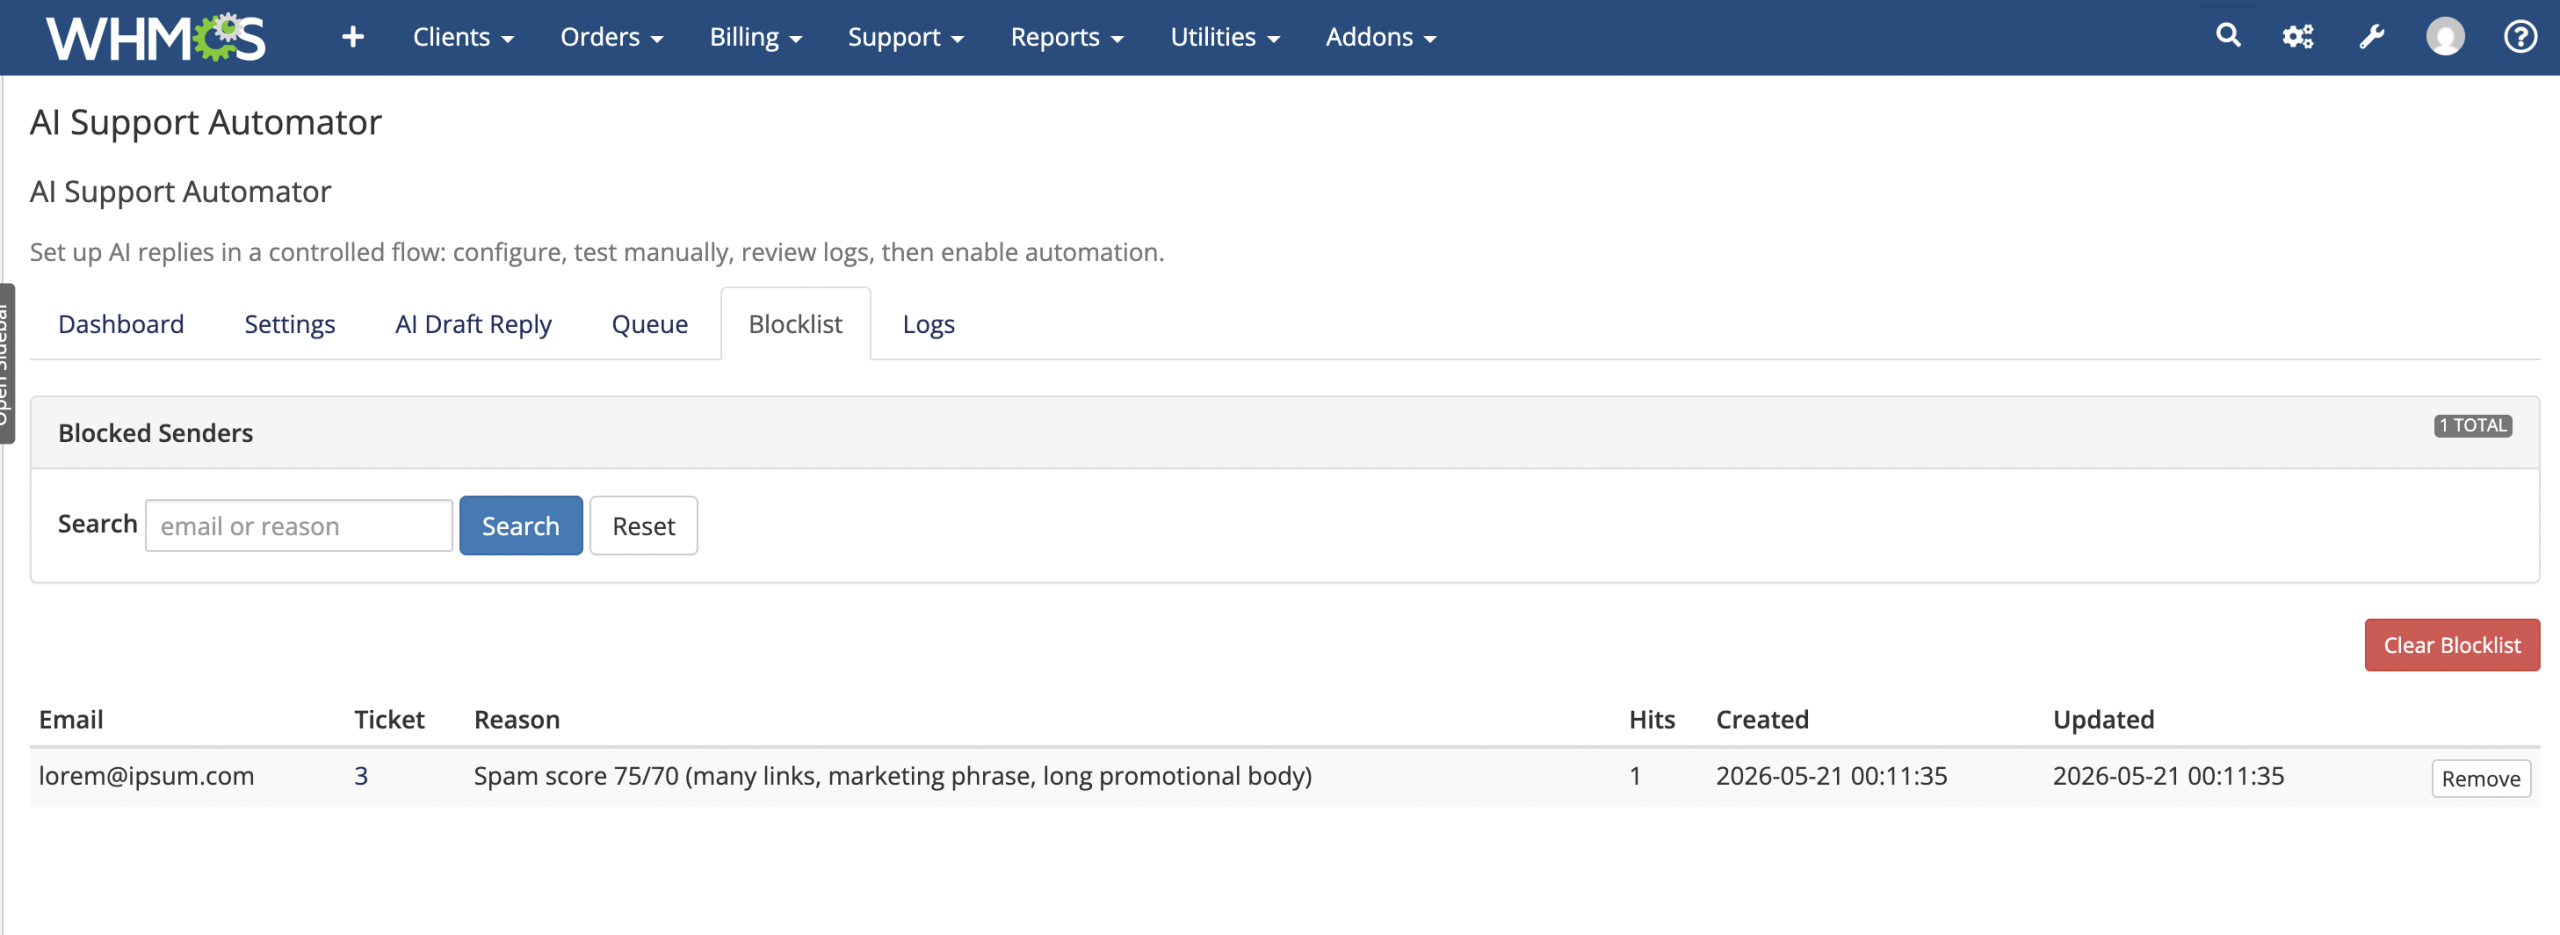Click the Hits value 1 cell
This screenshot has height=935, width=2560.
pyautogui.click(x=1635, y=776)
